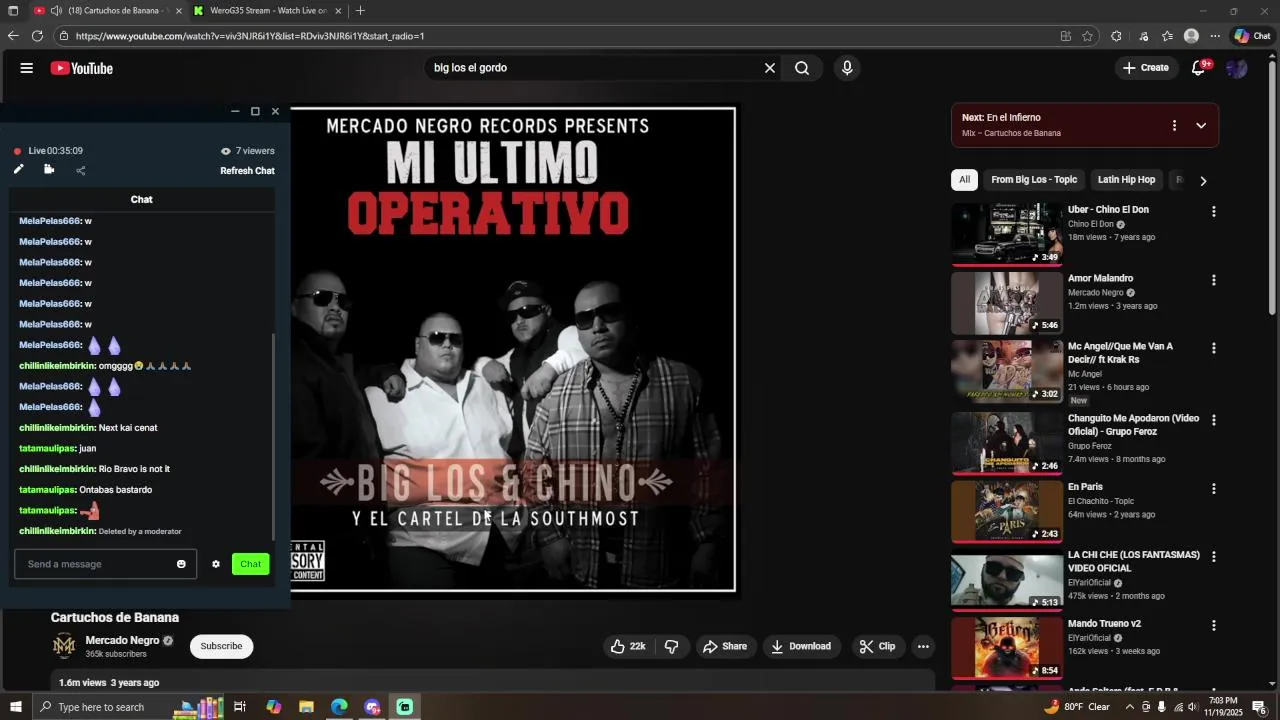Screen dimensions: 1280x720
Task: Select the Chat tab header in stream panel
Action: pos(141,199)
